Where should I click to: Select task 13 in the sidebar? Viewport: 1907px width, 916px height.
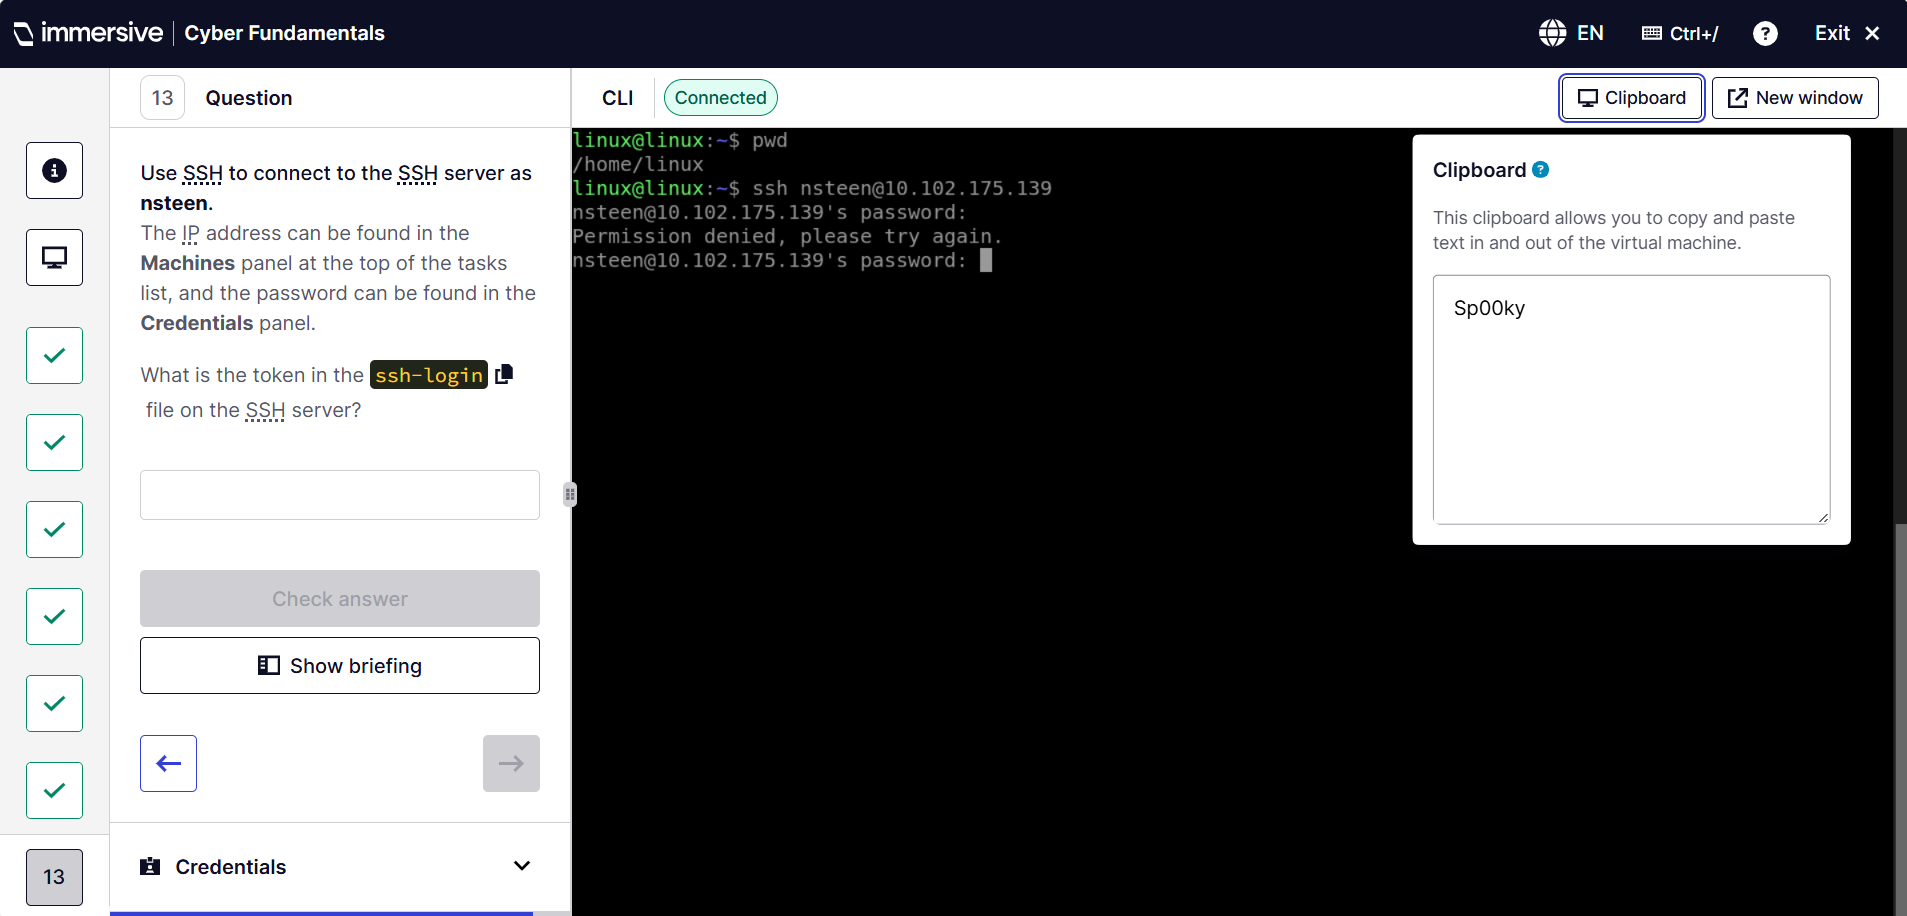click(x=54, y=877)
